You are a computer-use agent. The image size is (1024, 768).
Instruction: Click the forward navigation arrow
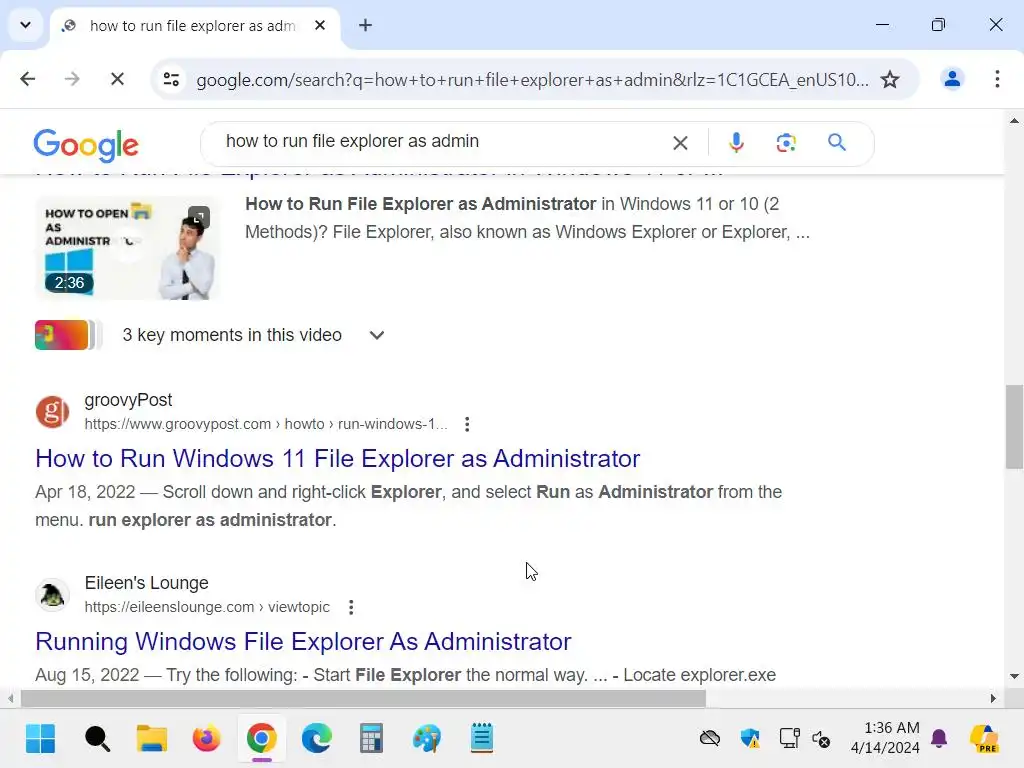coord(72,79)
